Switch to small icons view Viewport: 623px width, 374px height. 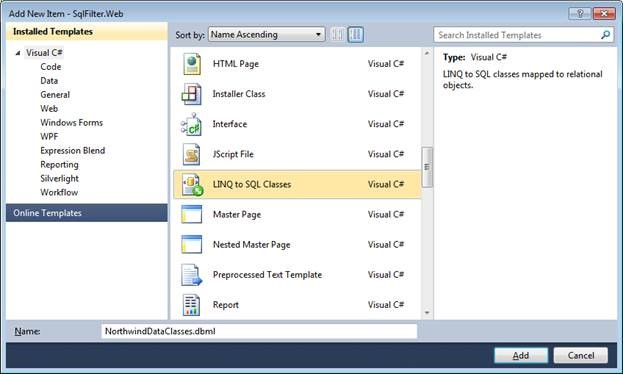click(337, 35)
